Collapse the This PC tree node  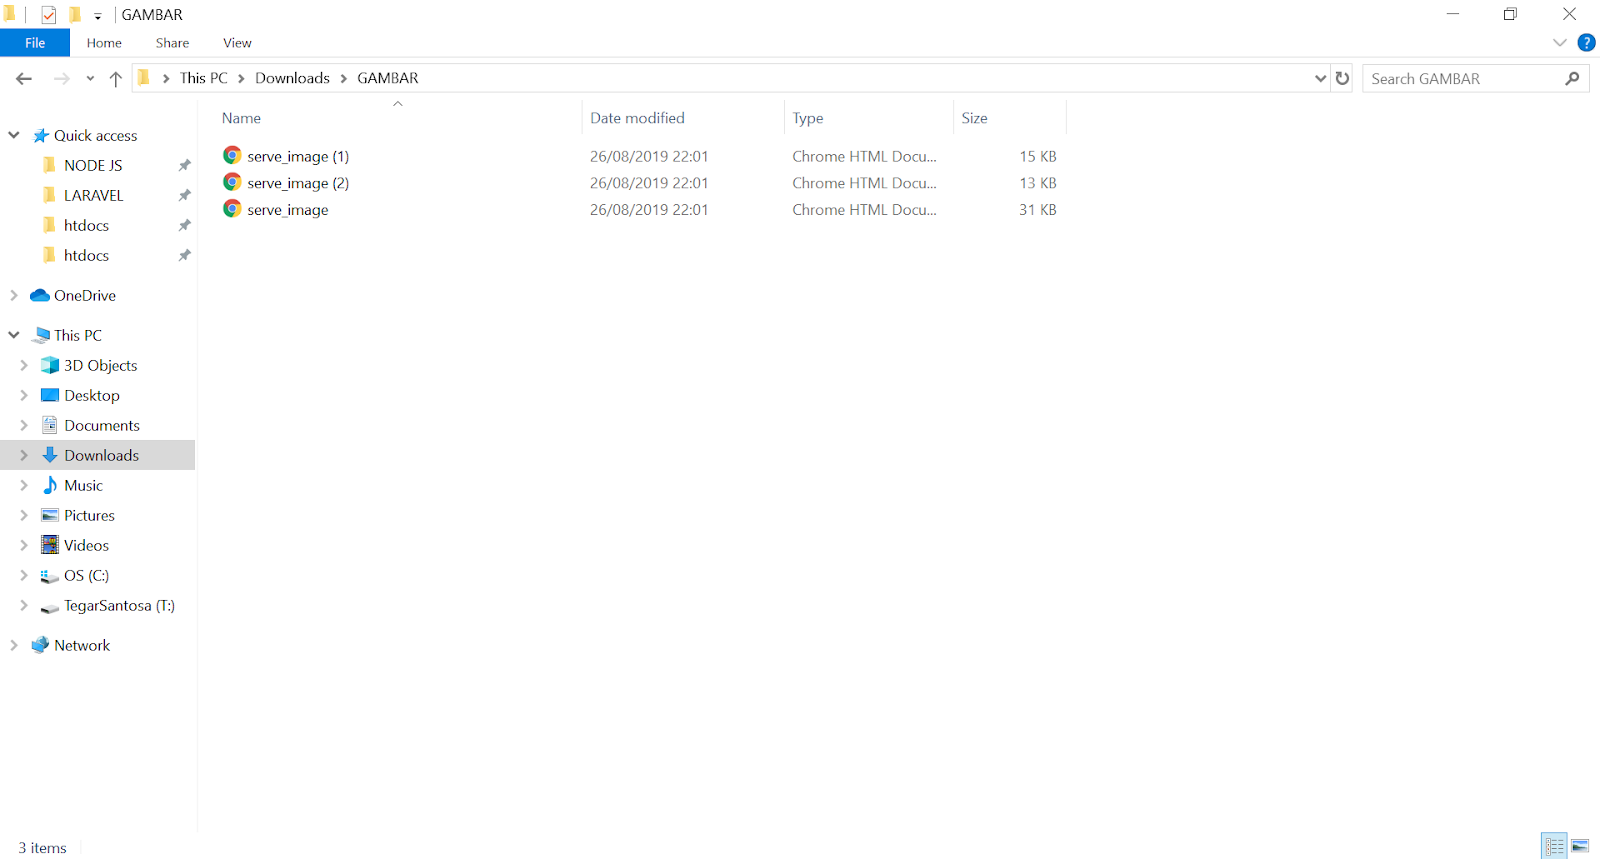pos(14,335)
